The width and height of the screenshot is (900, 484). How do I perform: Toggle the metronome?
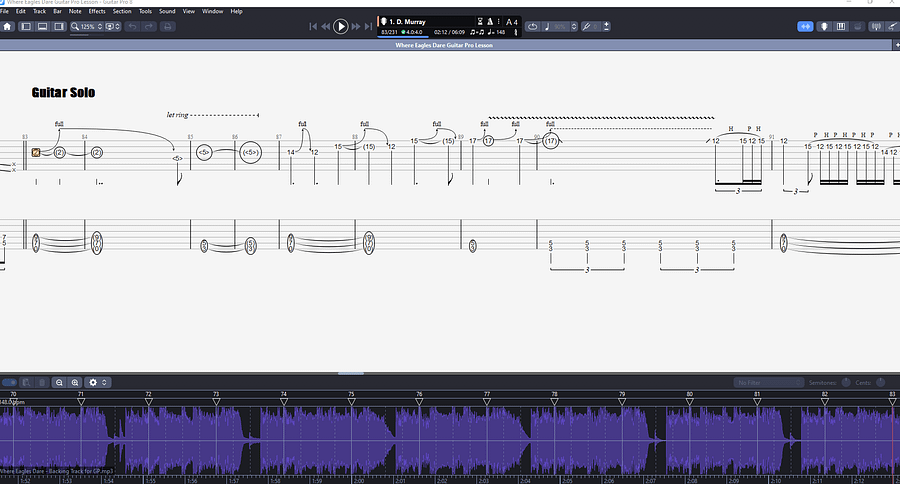(490, 22)
